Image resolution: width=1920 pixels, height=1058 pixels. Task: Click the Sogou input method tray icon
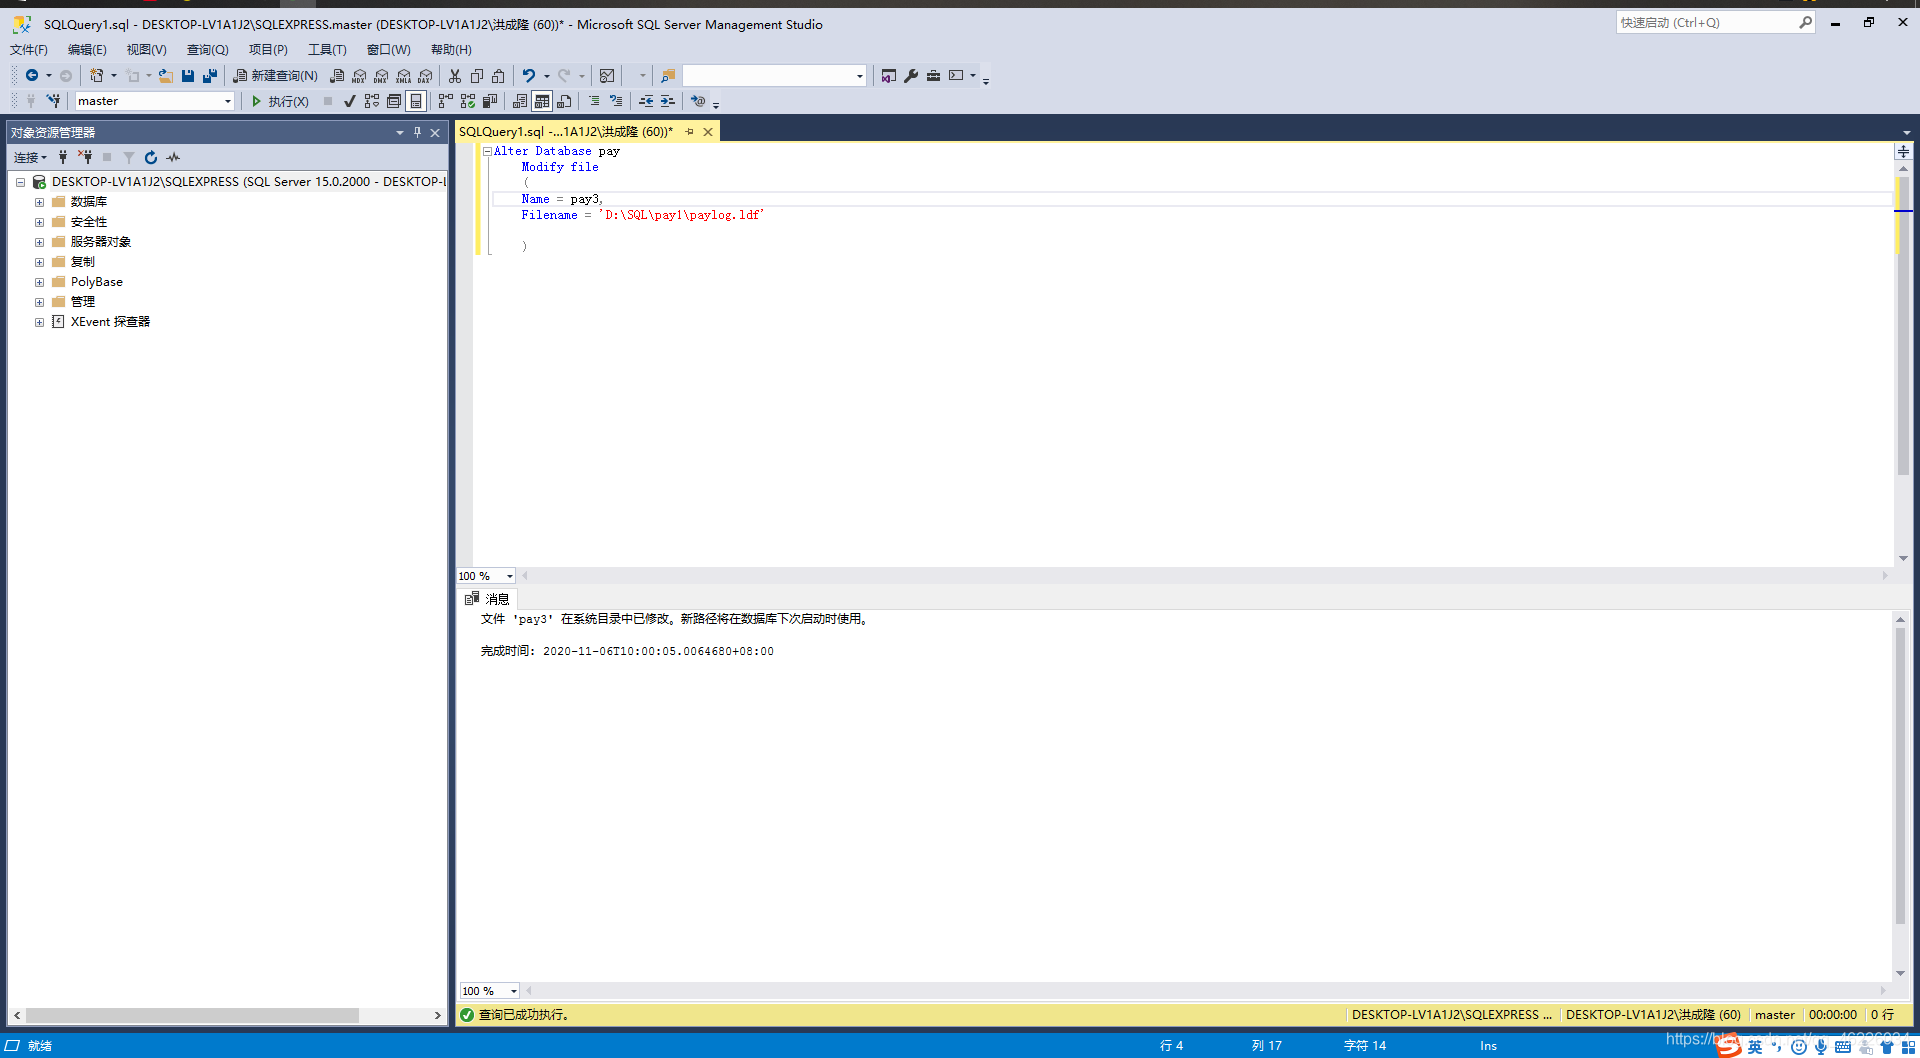click(x=1729, y=1046)
